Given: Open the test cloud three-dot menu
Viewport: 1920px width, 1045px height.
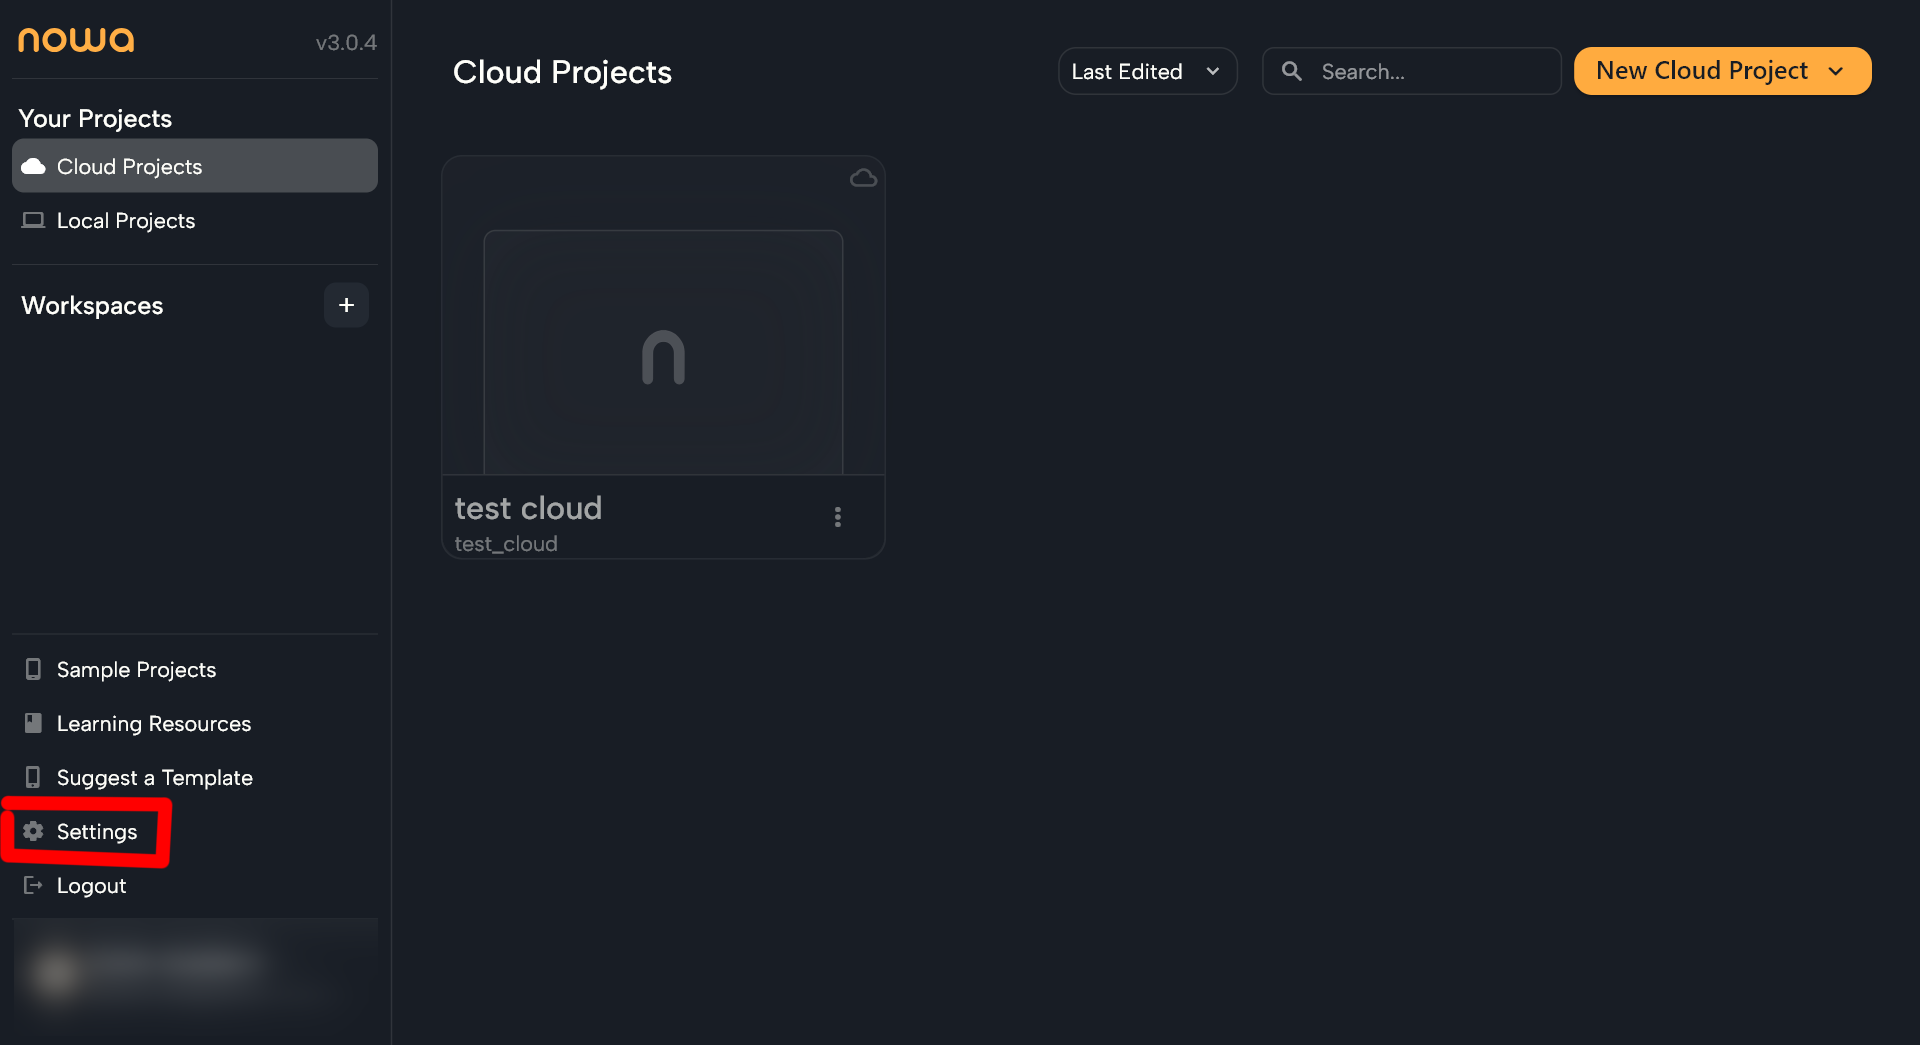Looking at the screenshot, I should click(838, 517).
